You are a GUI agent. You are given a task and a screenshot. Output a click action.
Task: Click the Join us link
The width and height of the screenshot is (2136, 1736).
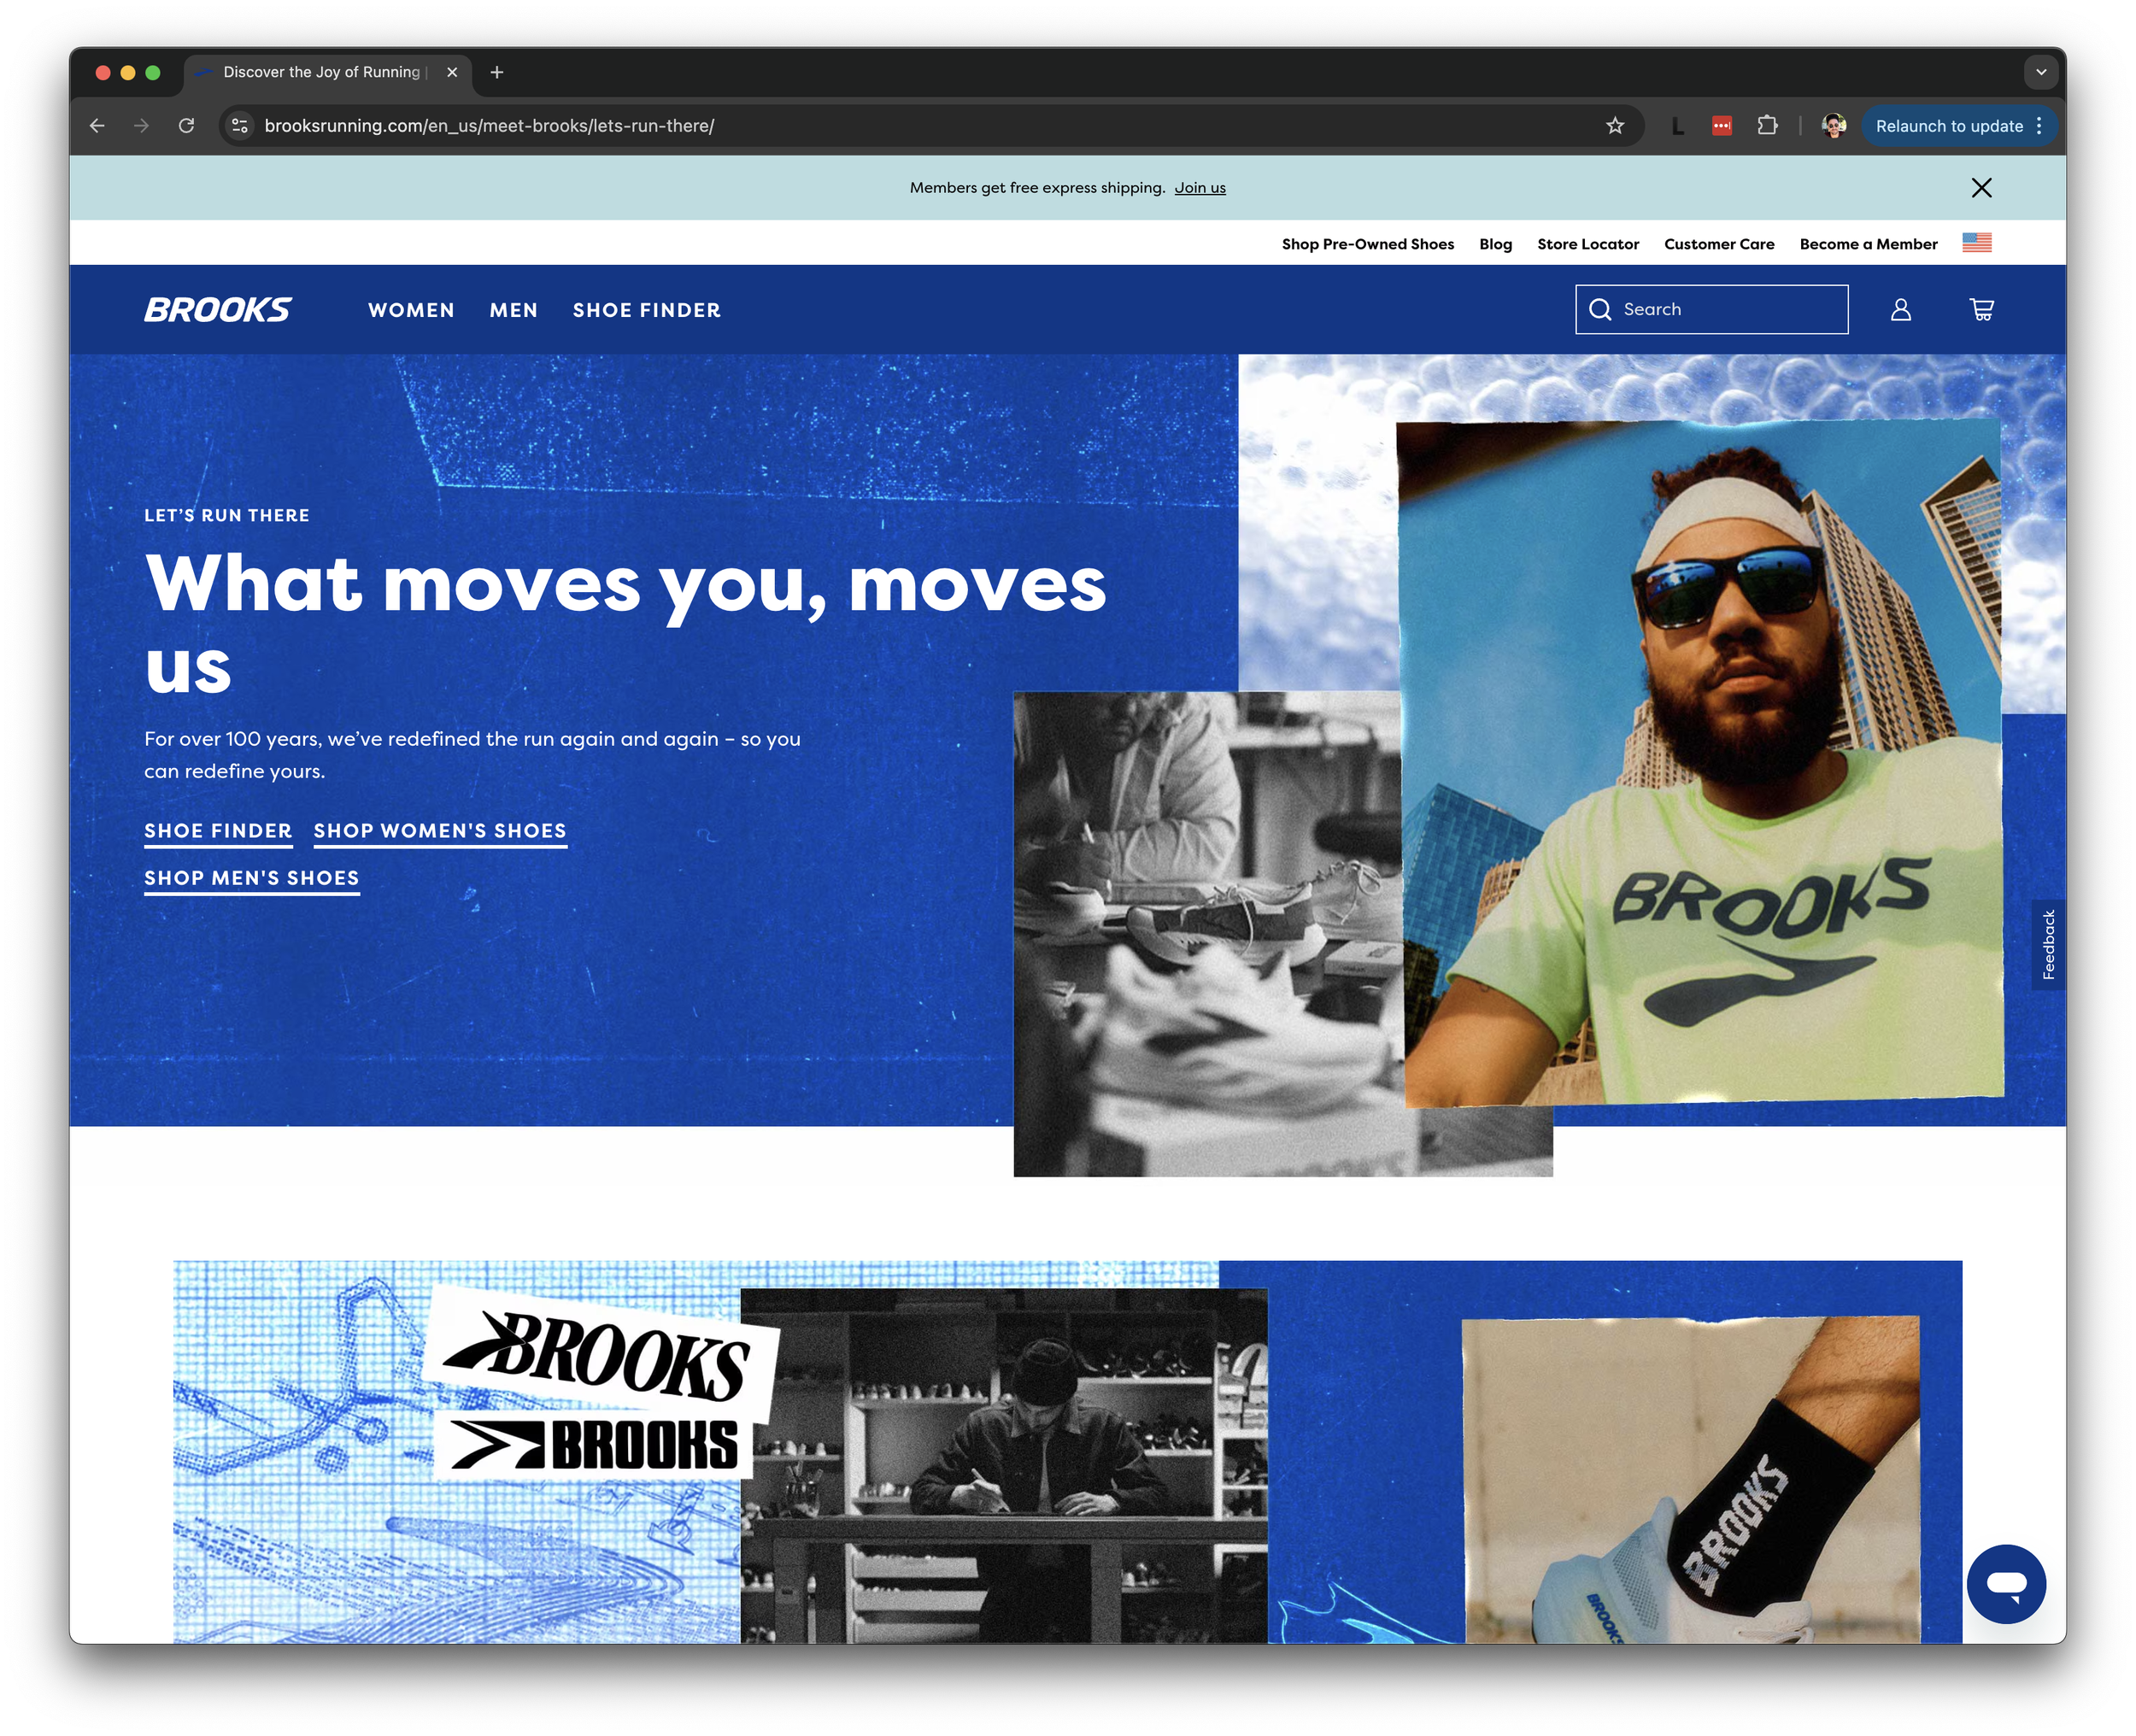click(1199, 188)
